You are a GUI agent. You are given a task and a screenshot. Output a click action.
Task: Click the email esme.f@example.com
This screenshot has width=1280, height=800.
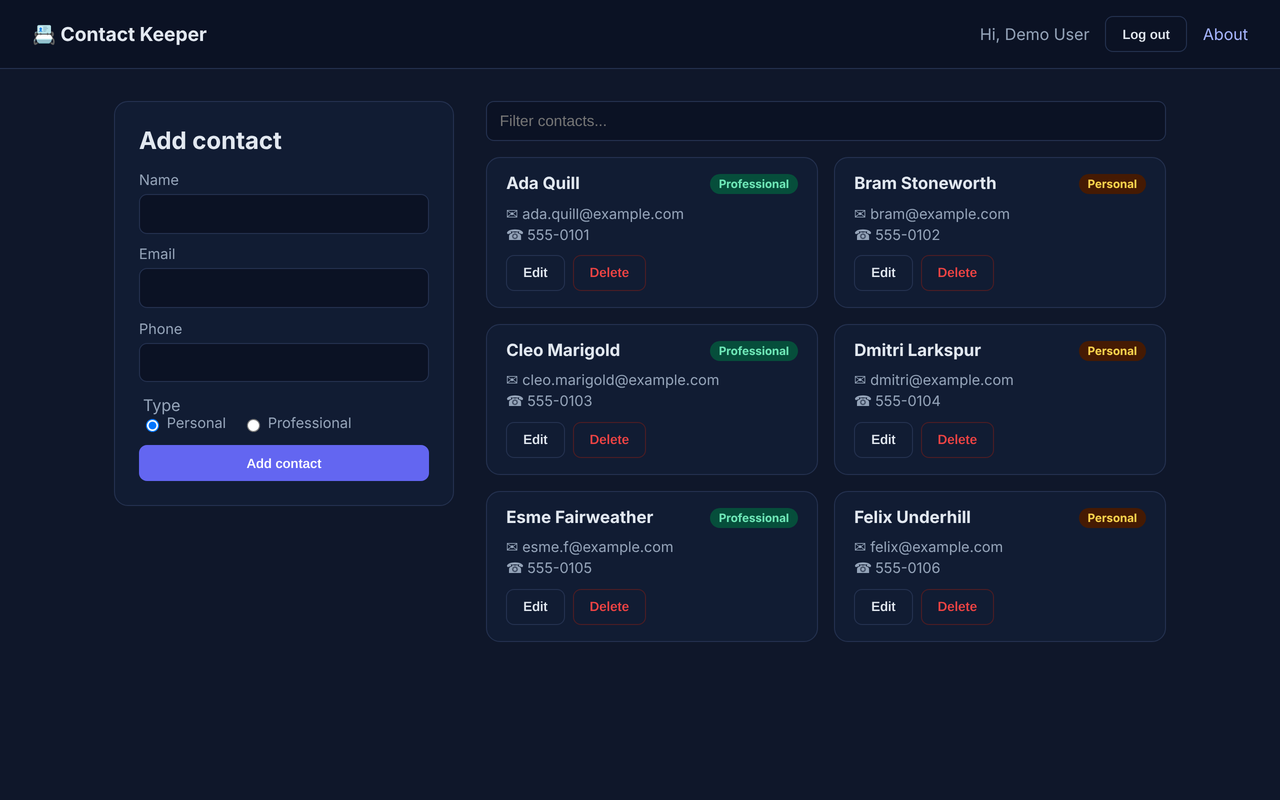[597, 547]
